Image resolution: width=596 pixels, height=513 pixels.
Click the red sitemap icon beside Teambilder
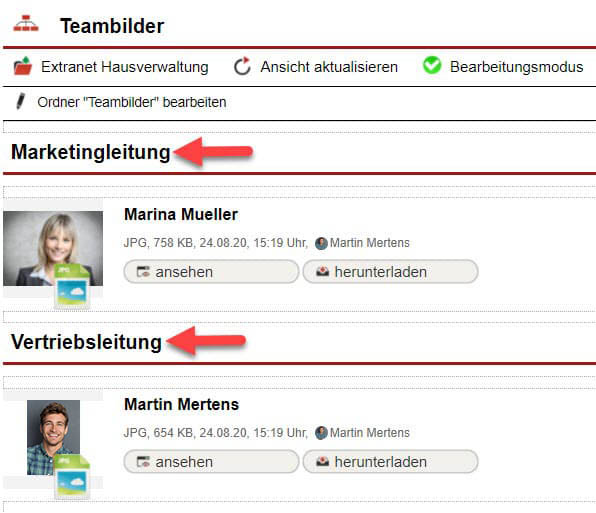click(26, 24)
